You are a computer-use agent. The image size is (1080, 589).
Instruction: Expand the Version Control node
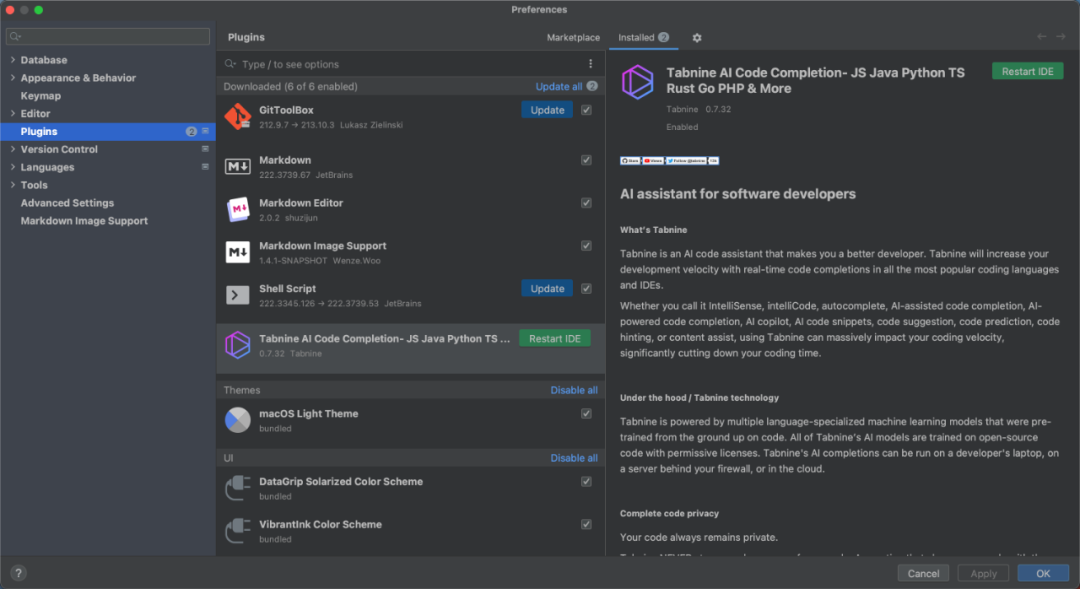12,149
